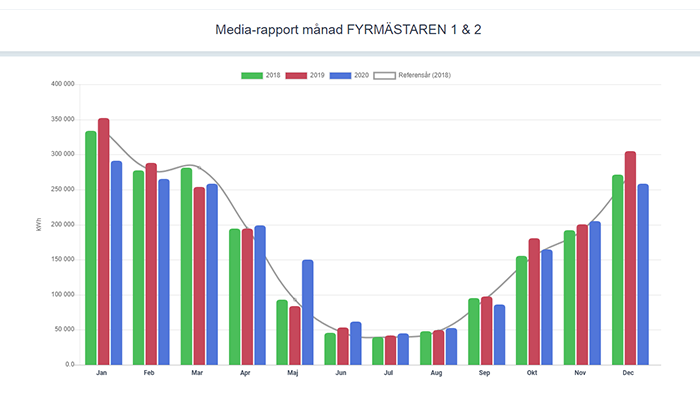Click the green 2018 bar for Jan
Screen dimensions: 700x400
click(x=91, y=248)
